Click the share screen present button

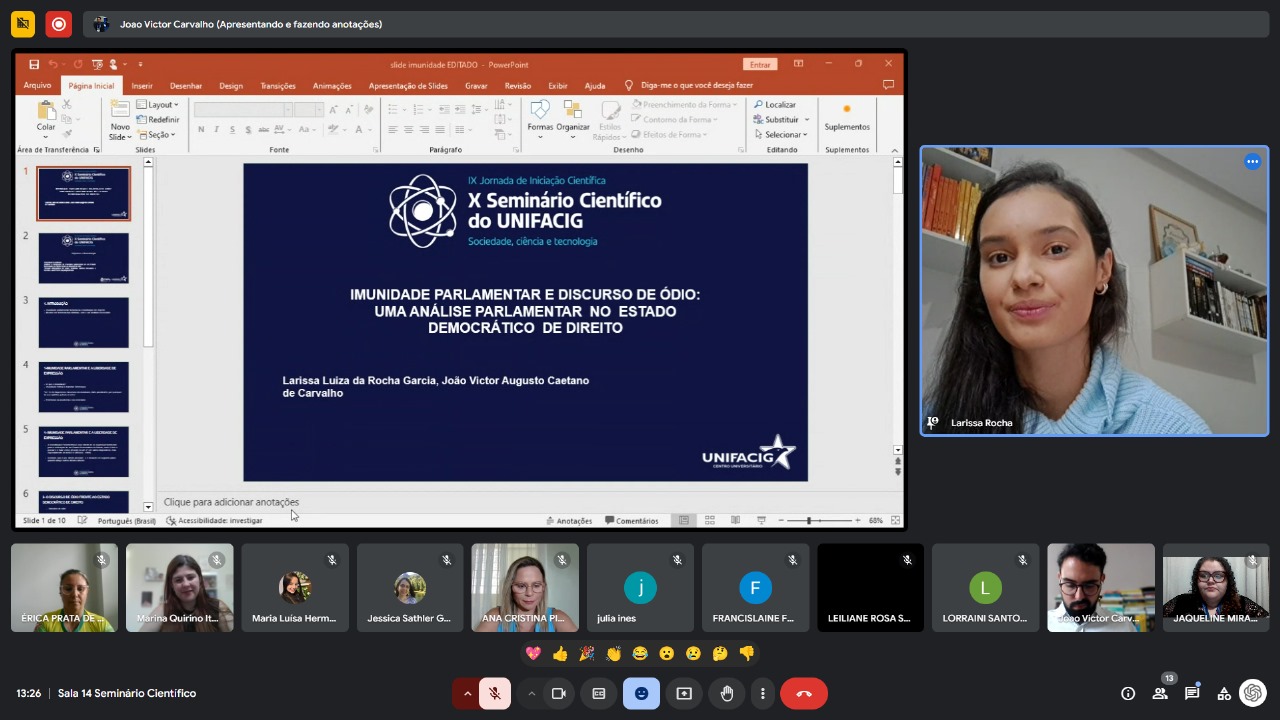click(x=684, y=693)
